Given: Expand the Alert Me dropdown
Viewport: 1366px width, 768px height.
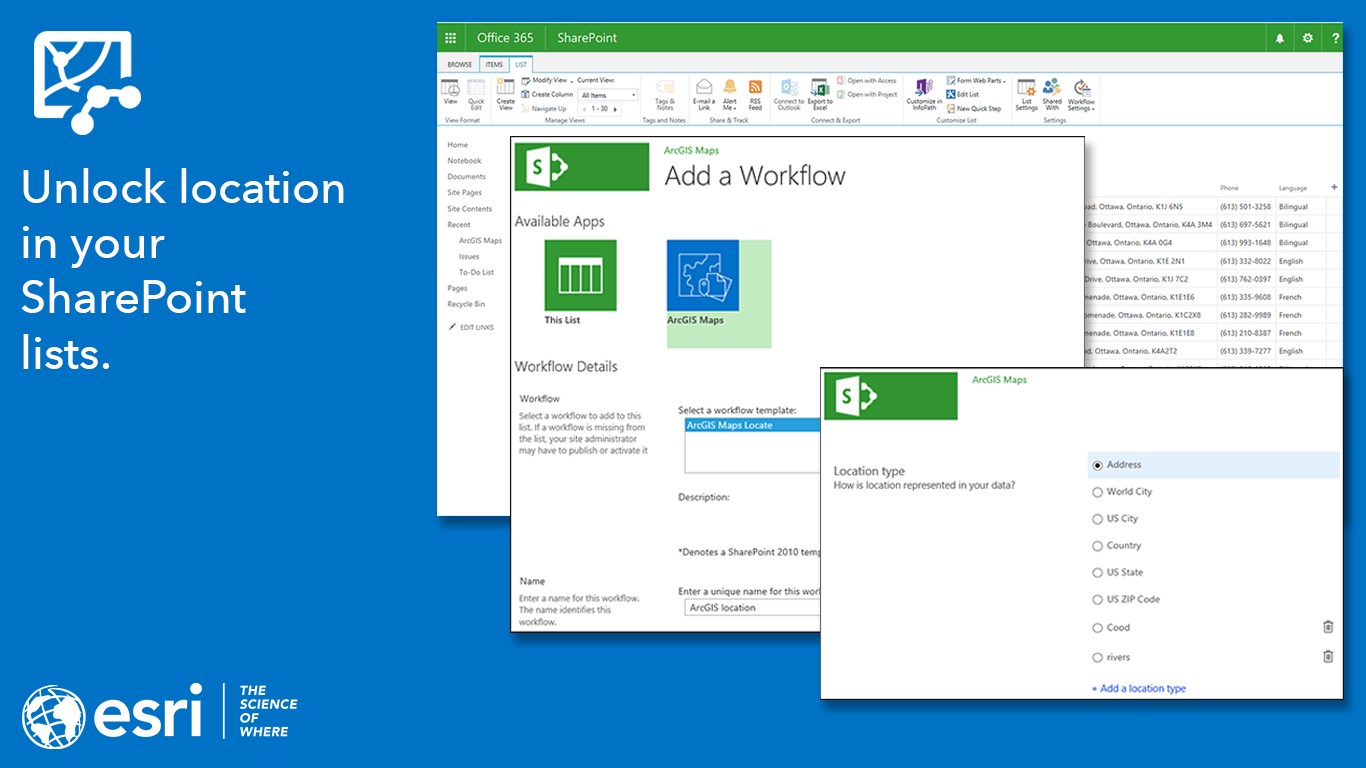Looking at the screenshot, I should tap(730, 94).
